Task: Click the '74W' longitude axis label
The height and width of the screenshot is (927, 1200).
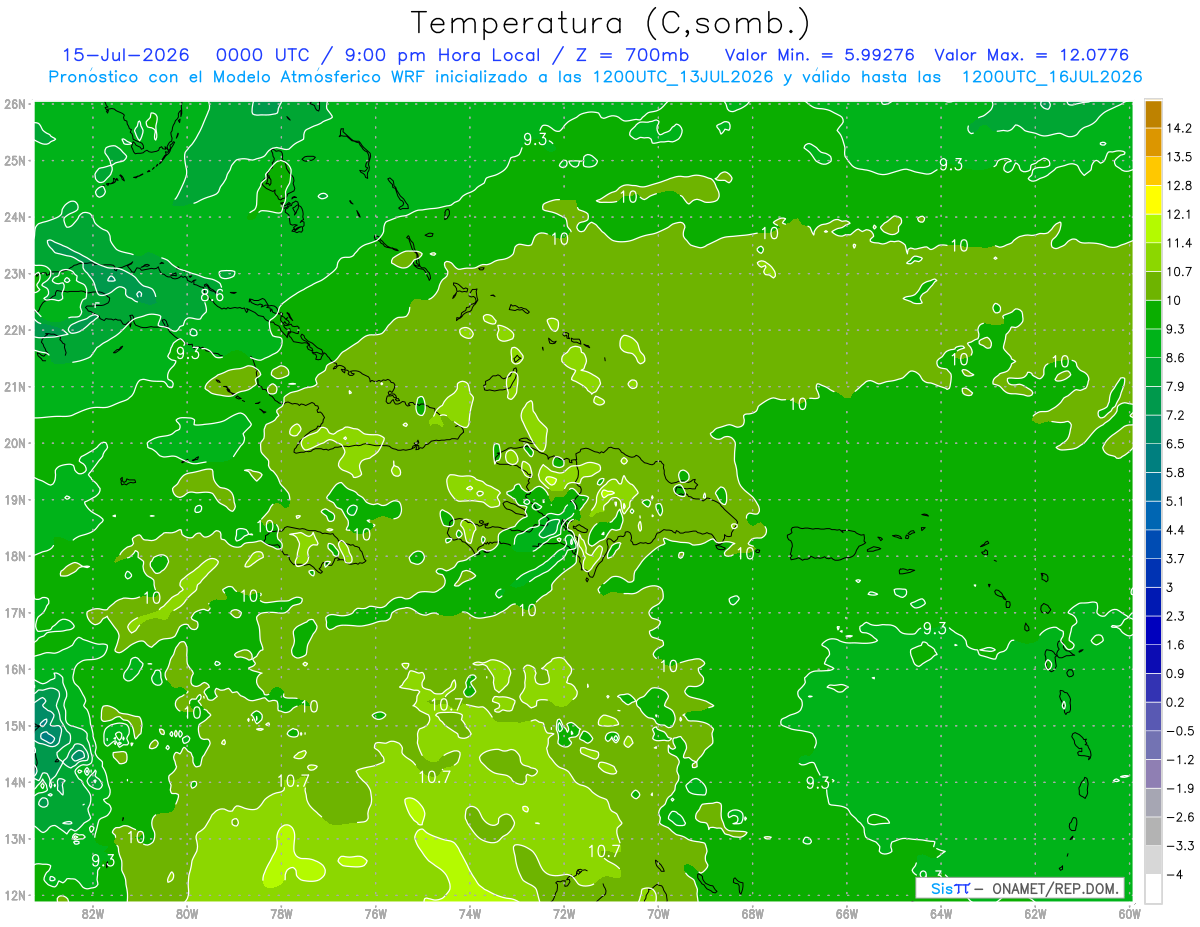Action: pyautogui.click(x=470, y=912)
